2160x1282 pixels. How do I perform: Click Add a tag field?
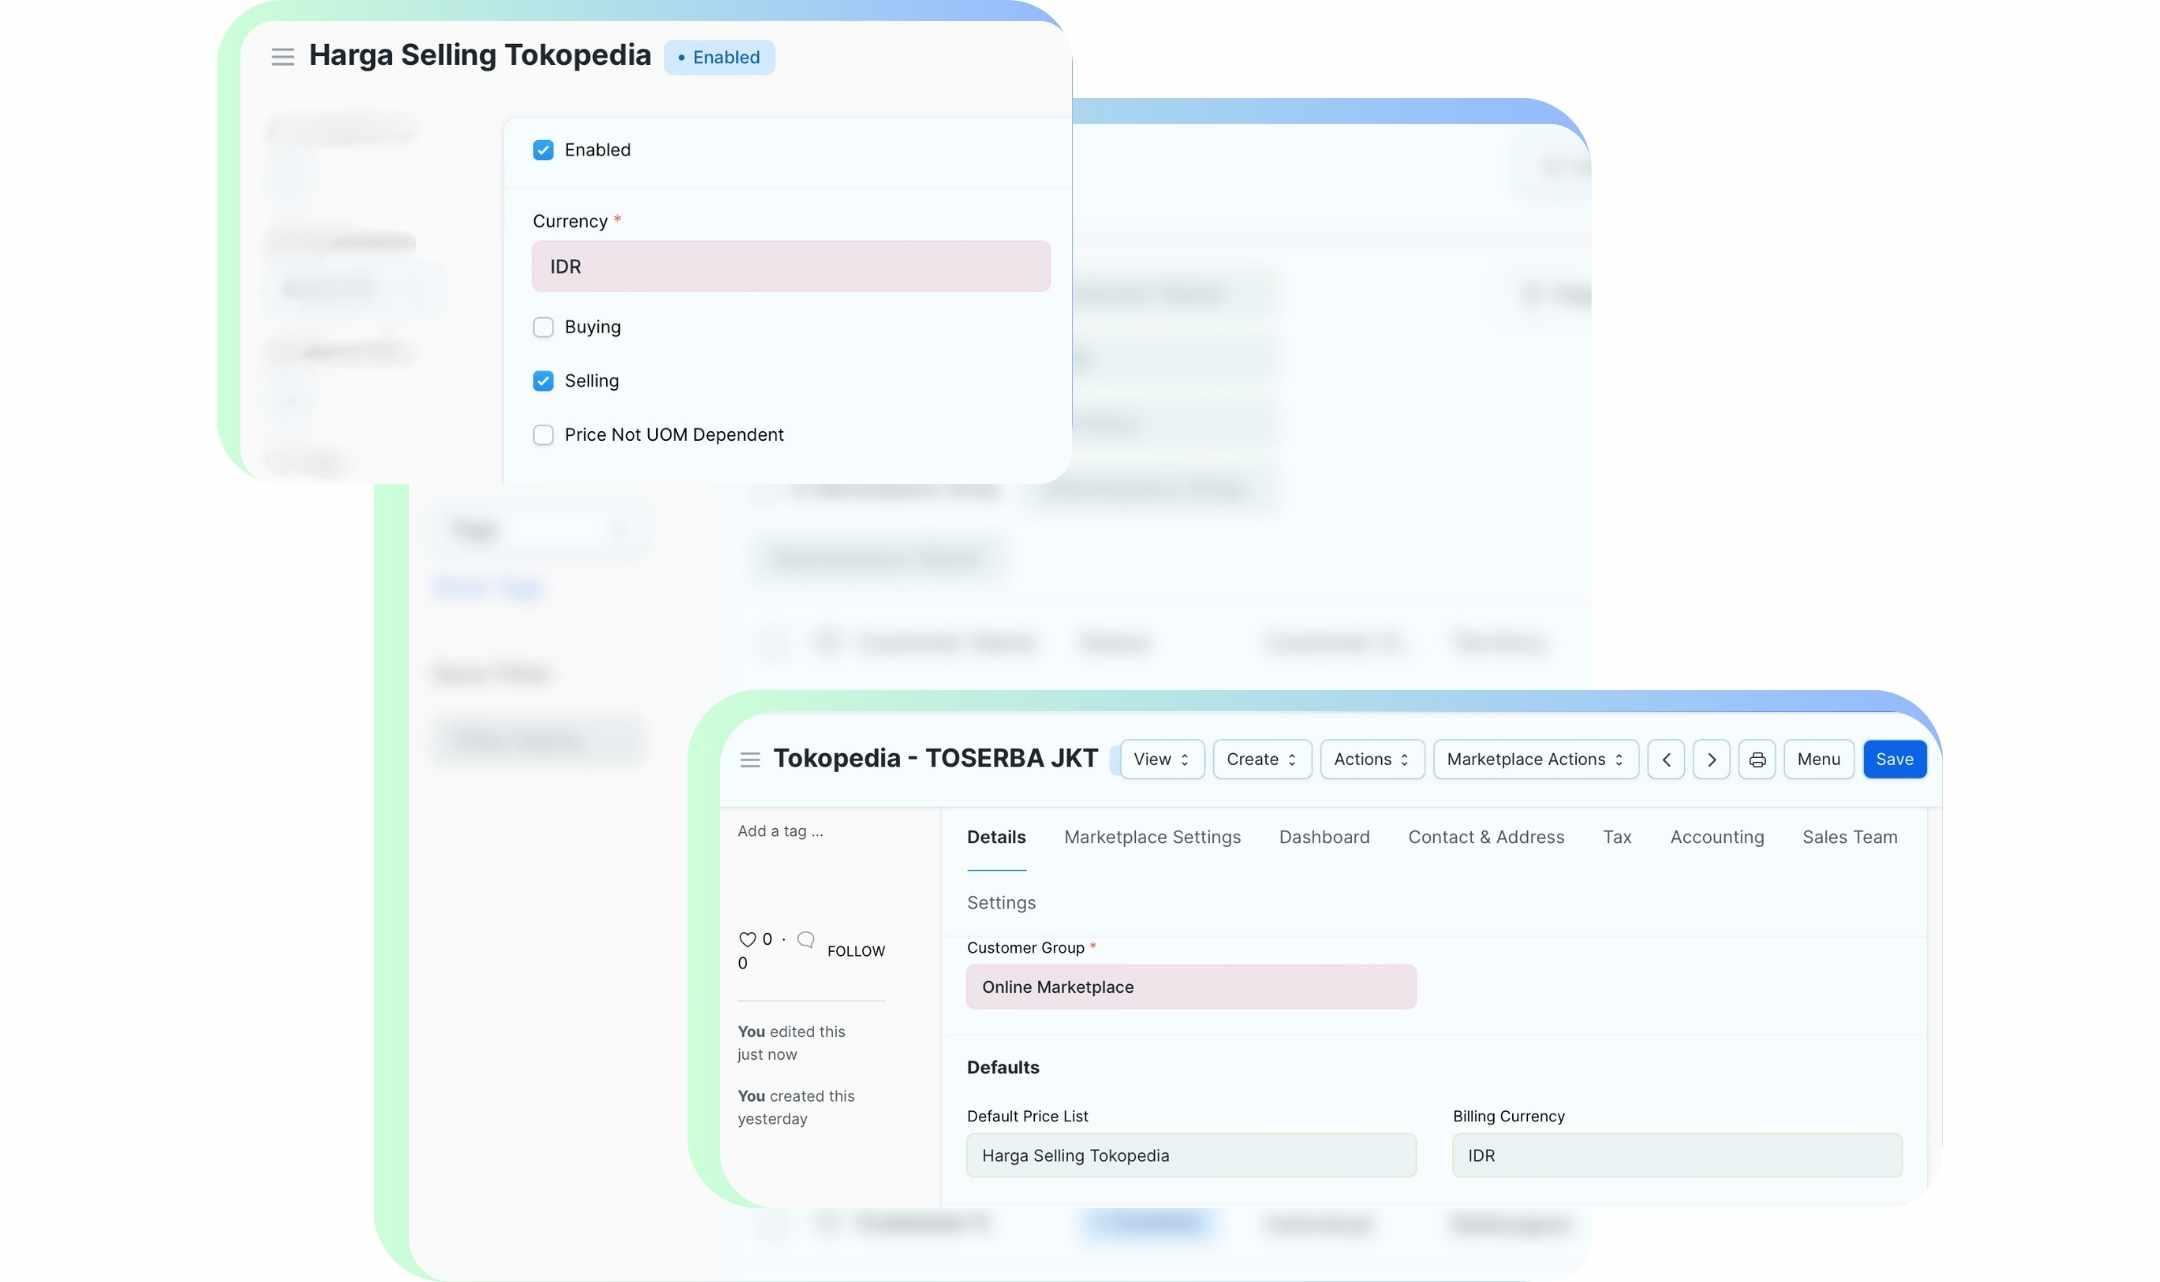point(780,832)
